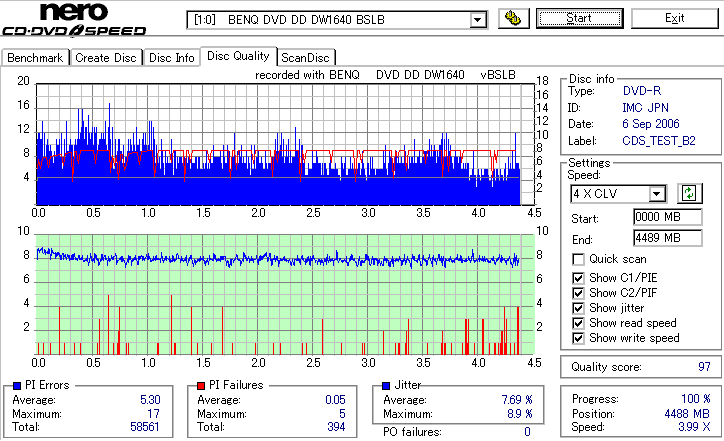Click the PI Errors average 5.30
The image size is (724, 441).
[150, 399]
